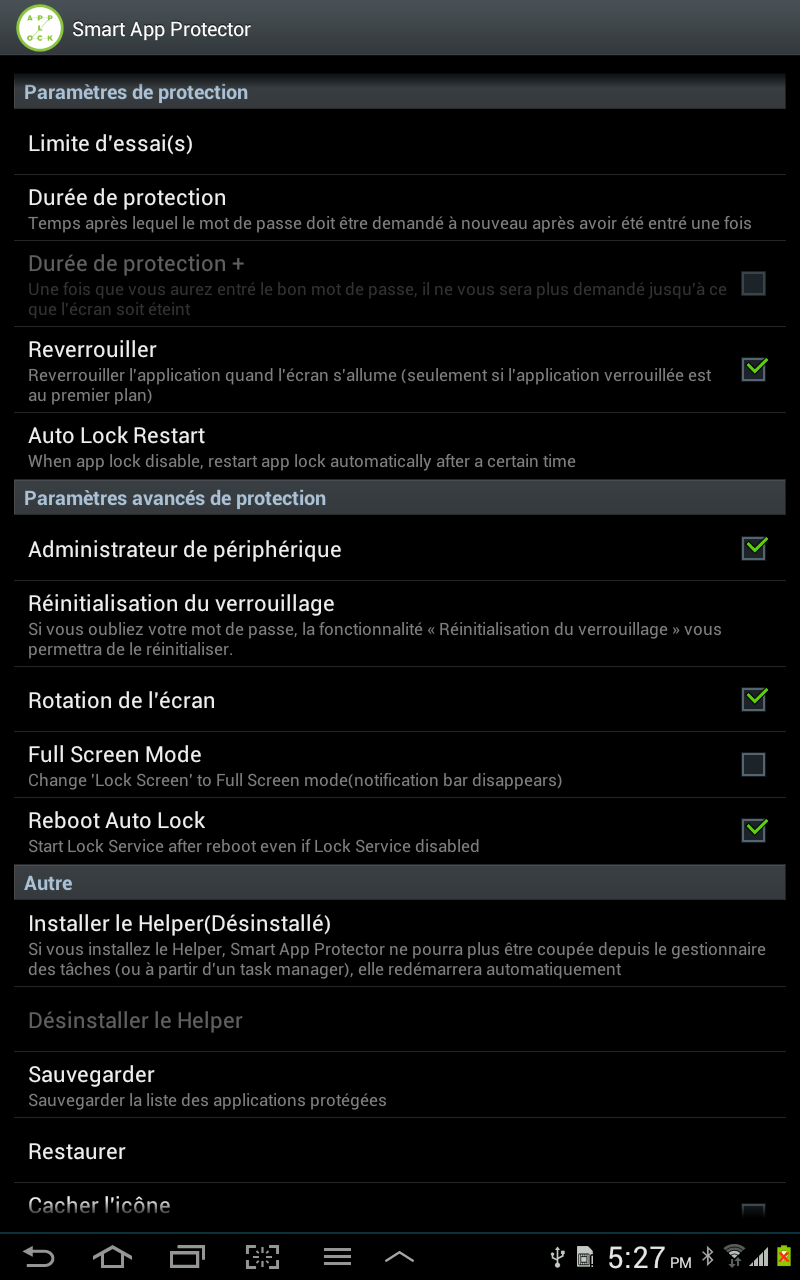This screenshot has width=800, height=1280.
Task: Open Durée de protection options
Action: click(x=400, y=208)
